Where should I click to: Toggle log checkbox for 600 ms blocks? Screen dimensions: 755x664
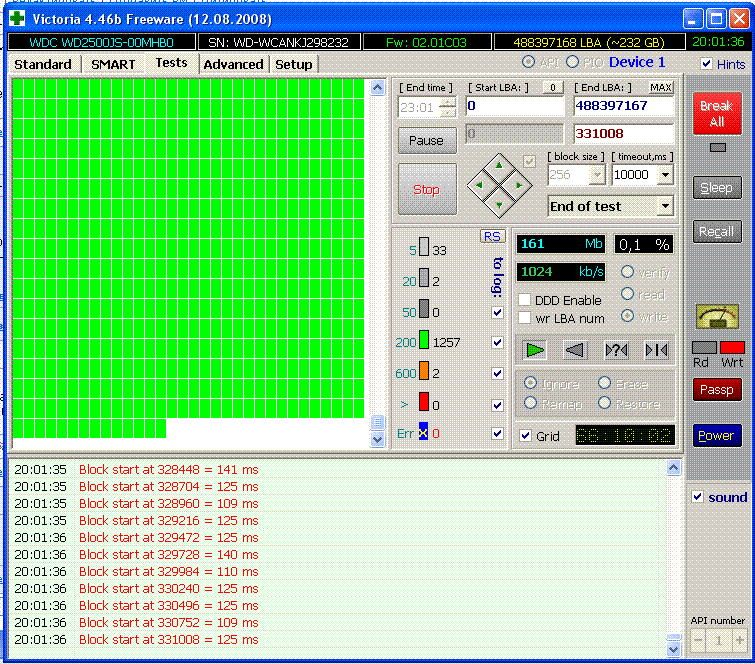(497, 374)
